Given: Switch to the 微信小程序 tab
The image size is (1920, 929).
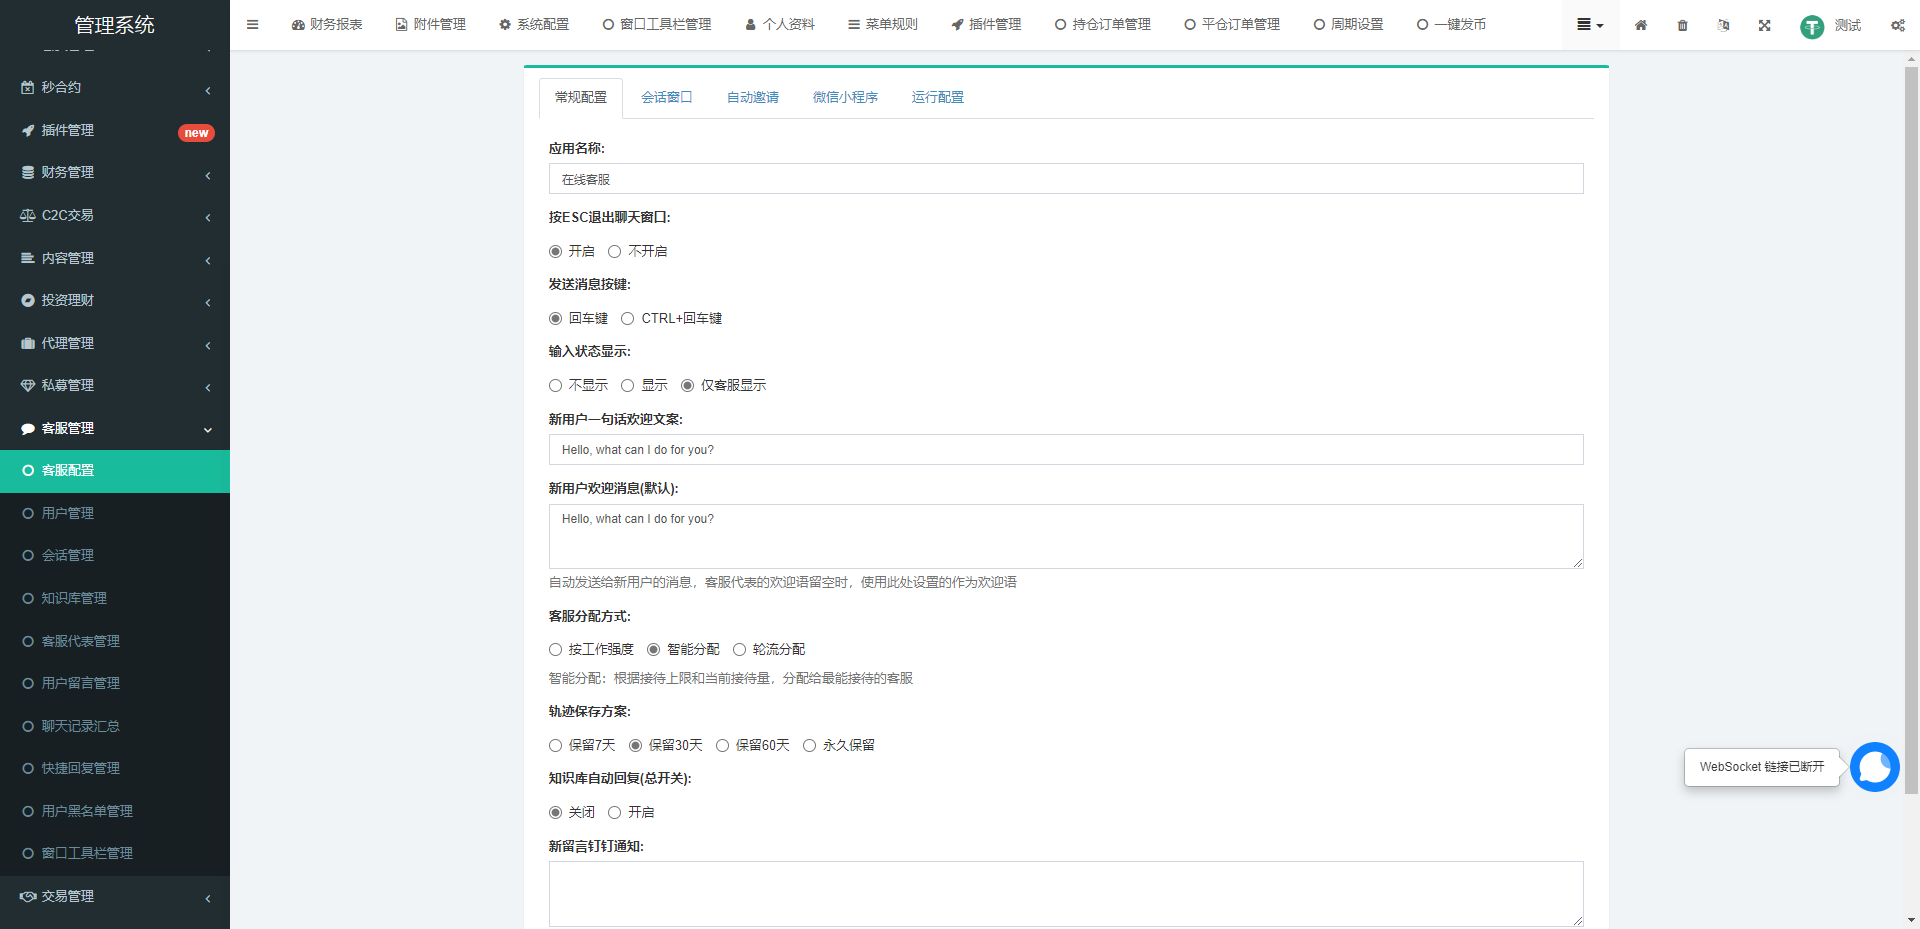Looking at the screenshot, I should 845,98.
